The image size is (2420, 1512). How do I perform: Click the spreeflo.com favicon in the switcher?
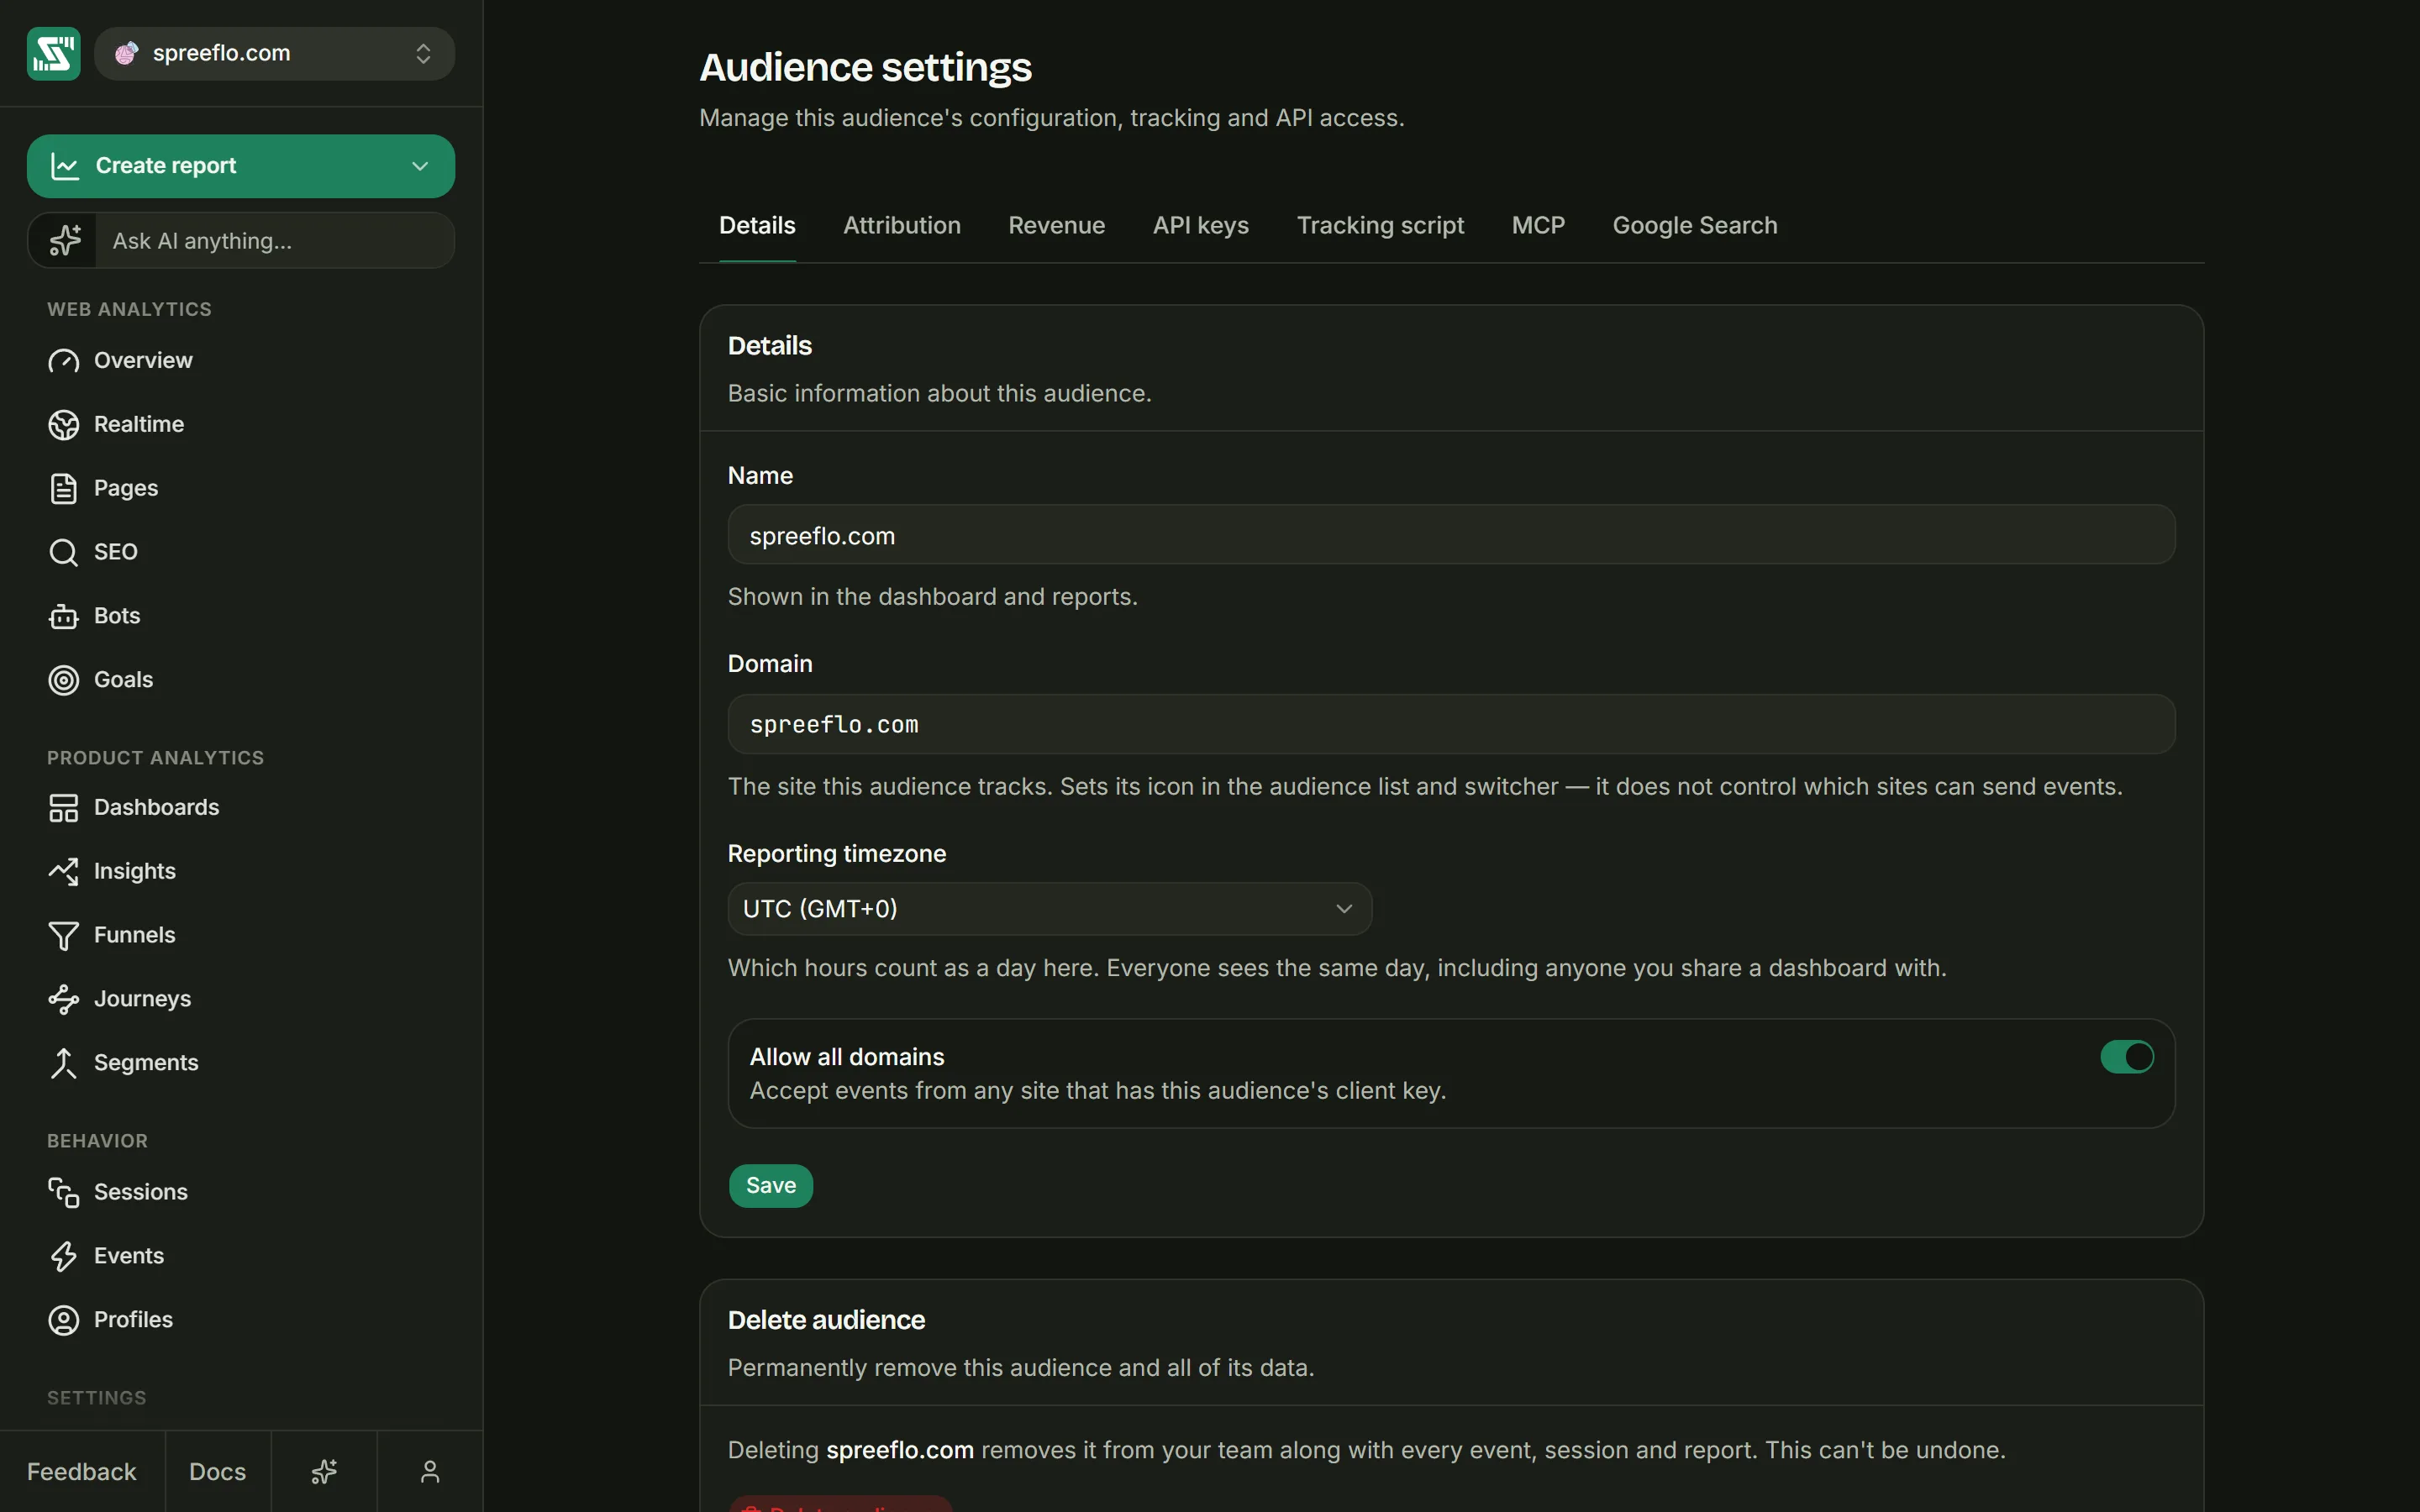126,54
